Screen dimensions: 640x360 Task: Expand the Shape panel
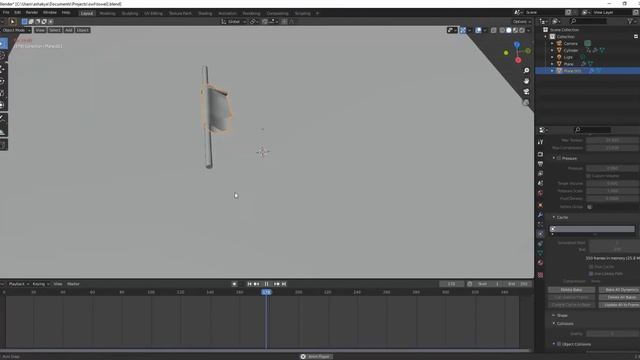tap(554, 315)
